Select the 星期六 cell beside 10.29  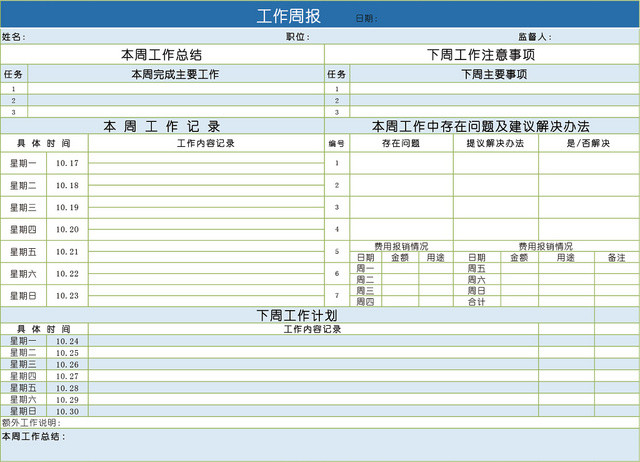click(23, 400)
